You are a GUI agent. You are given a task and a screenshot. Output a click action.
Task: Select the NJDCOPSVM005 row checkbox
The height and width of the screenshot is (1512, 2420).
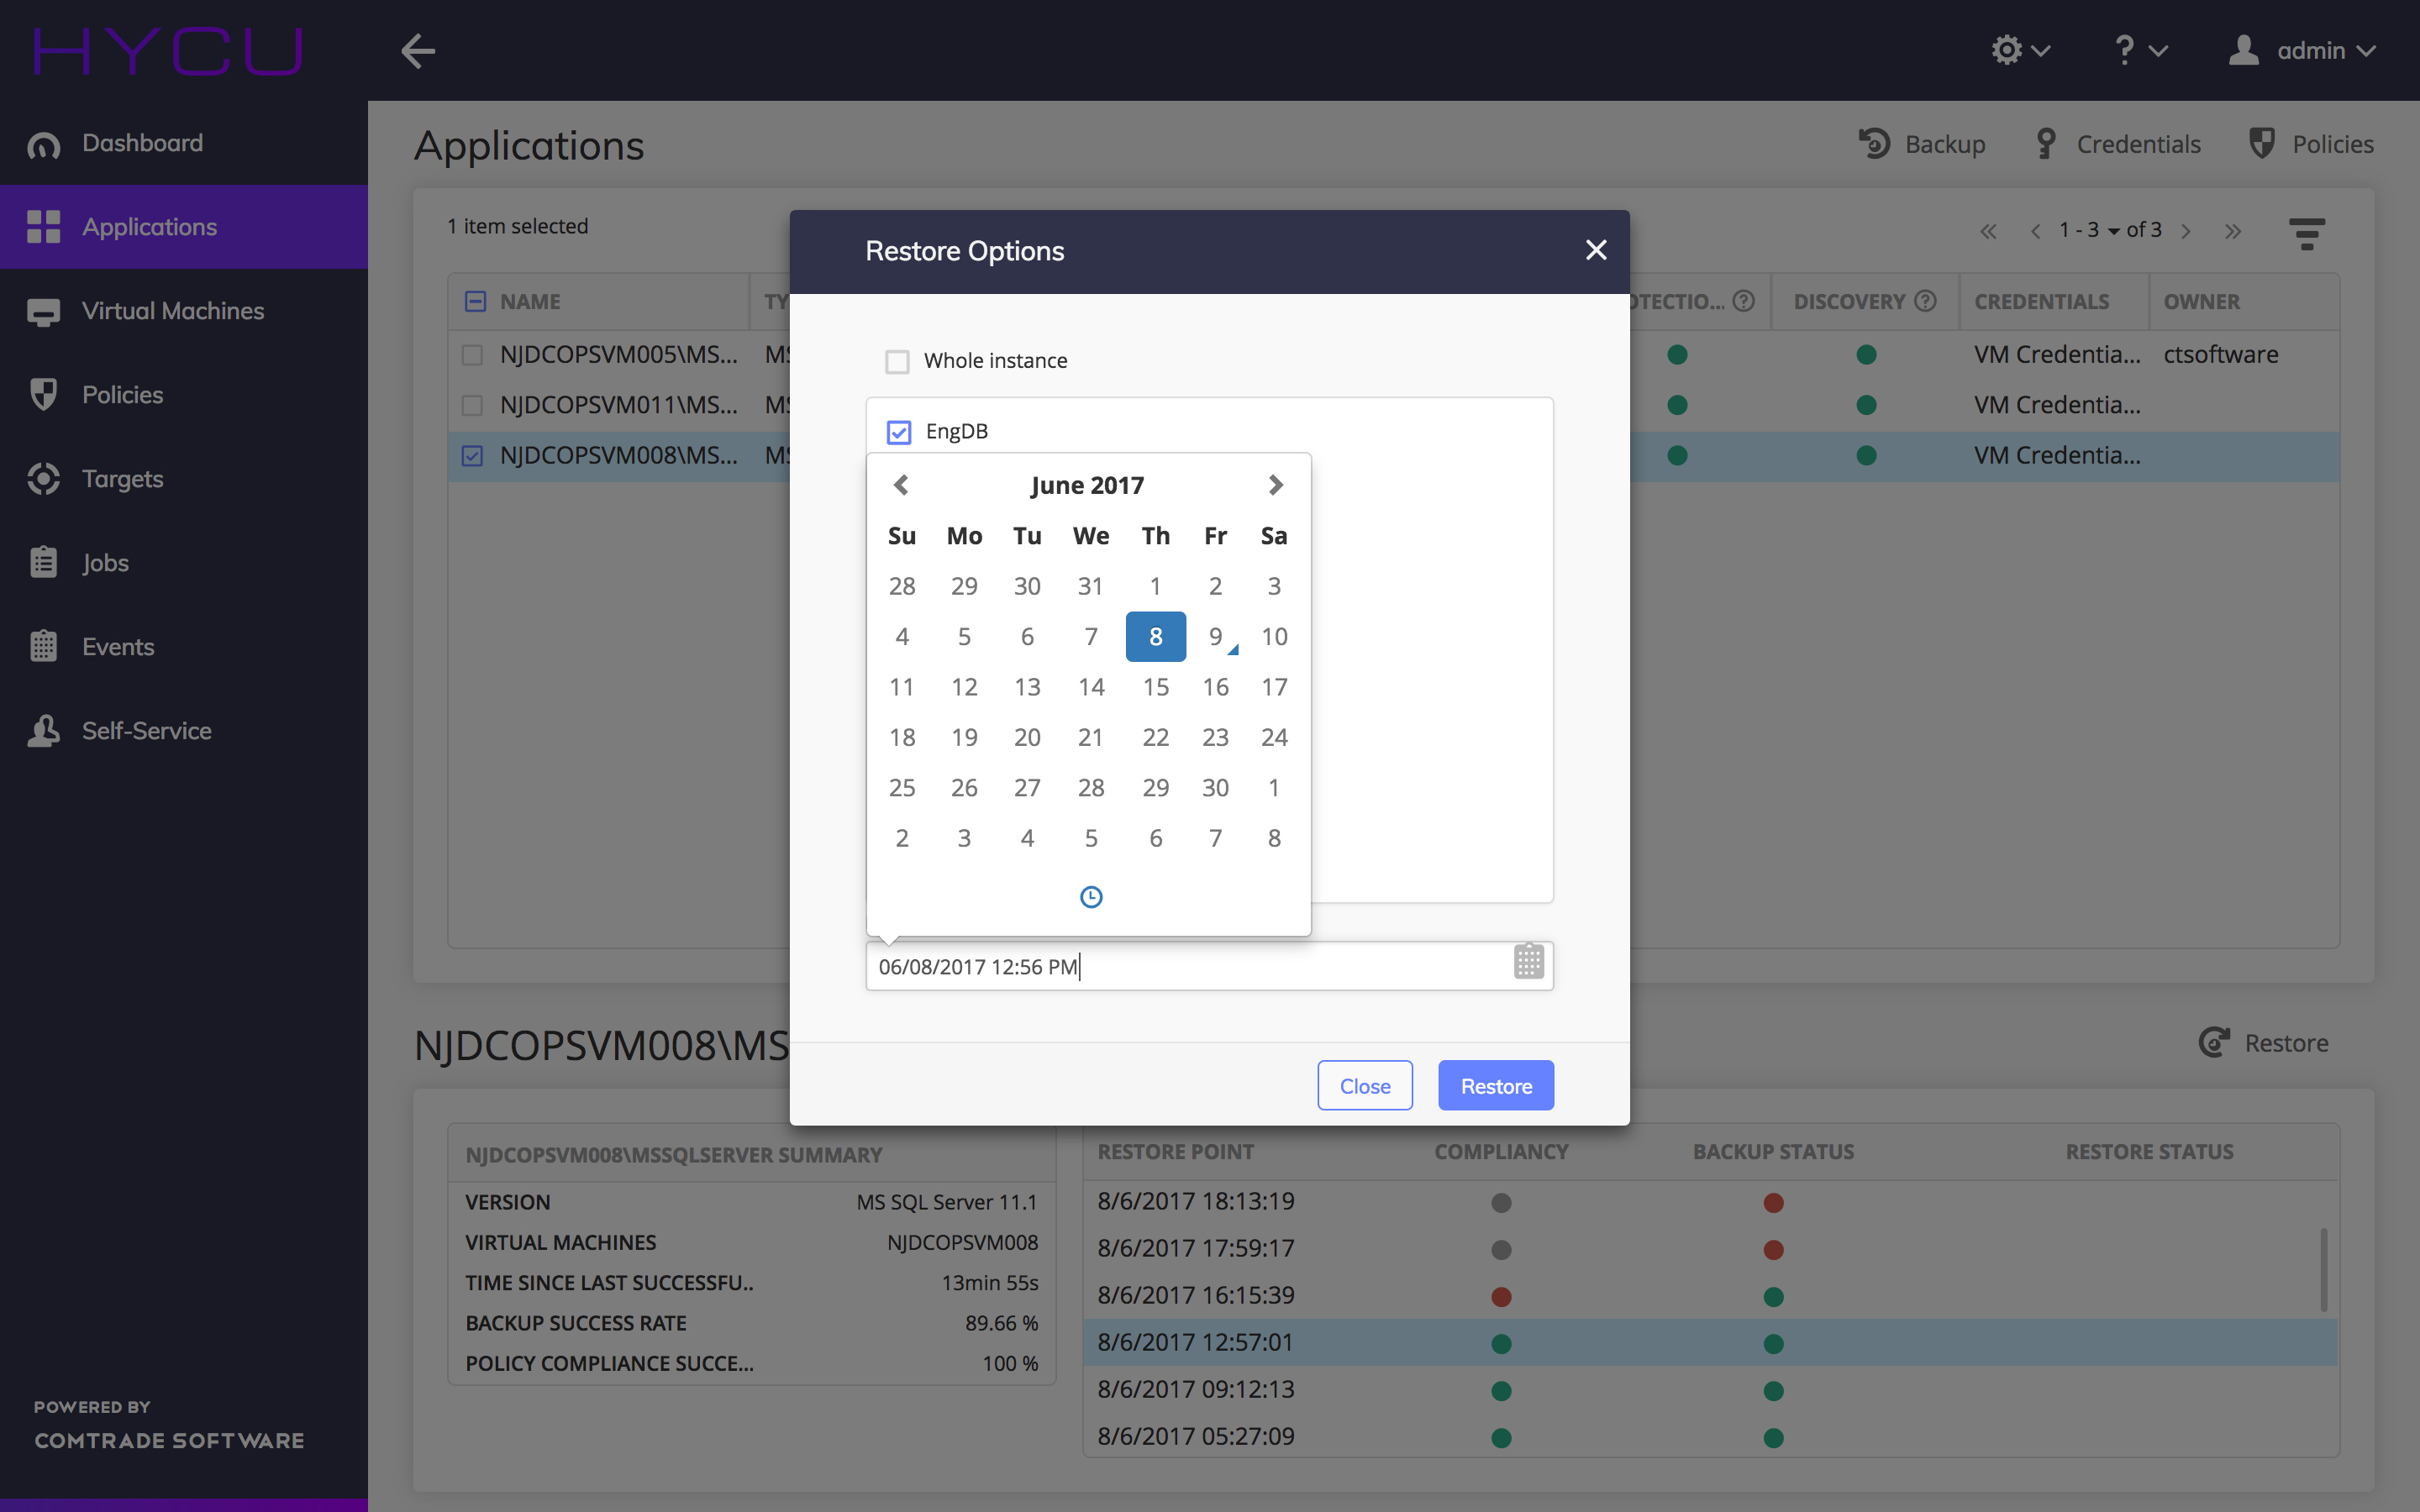point(472,355)
